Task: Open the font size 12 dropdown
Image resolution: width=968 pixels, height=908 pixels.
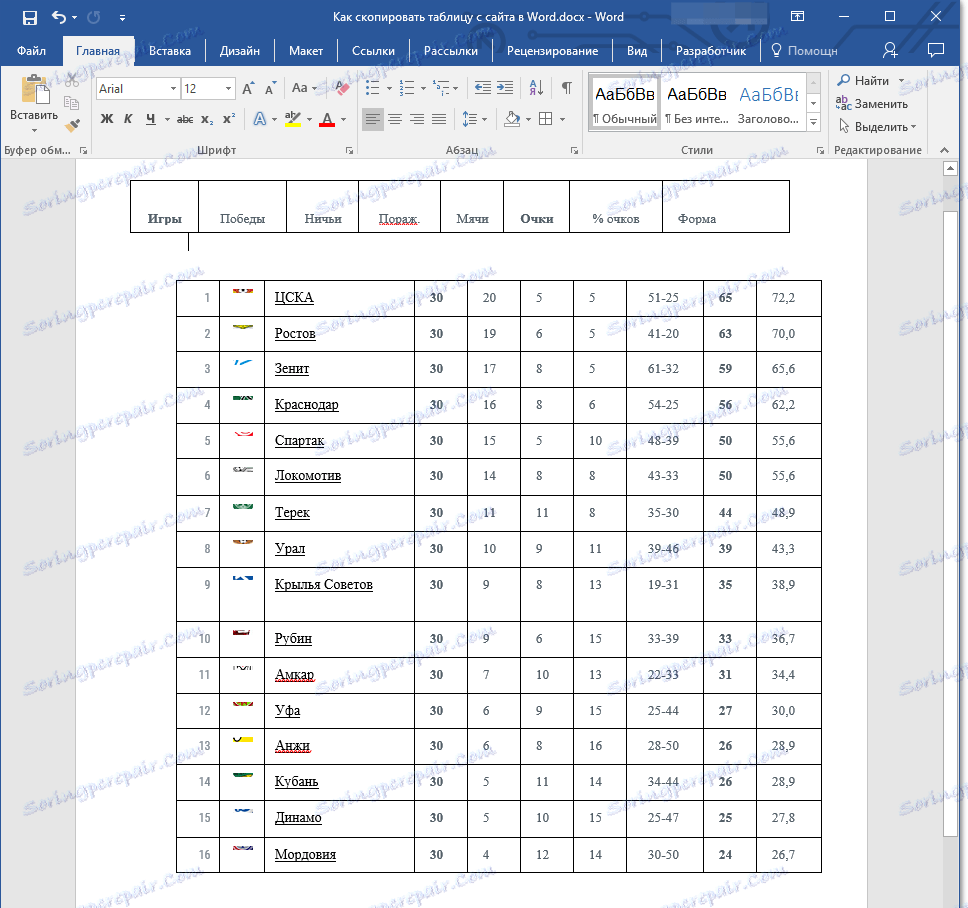Action: pyautogui.click(x=228, y=89)
